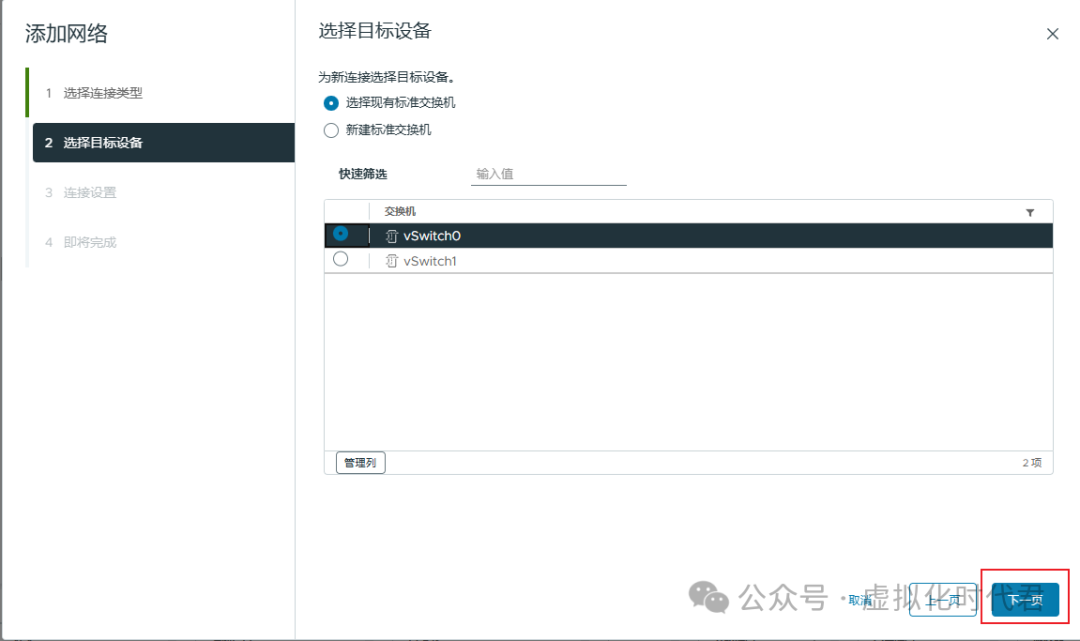Click the 下一页 button

(1025, 600)
